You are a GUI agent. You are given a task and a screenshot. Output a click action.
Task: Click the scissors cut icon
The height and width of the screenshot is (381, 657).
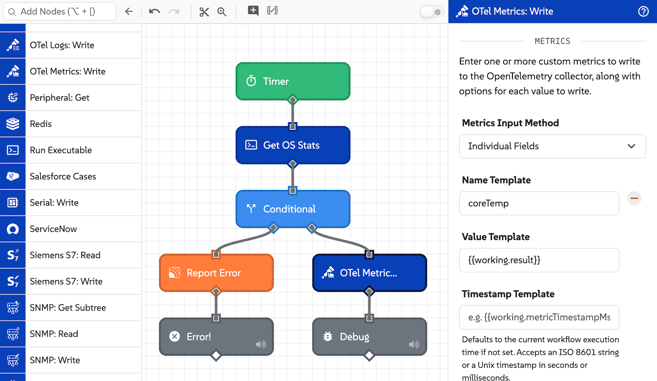204,12
